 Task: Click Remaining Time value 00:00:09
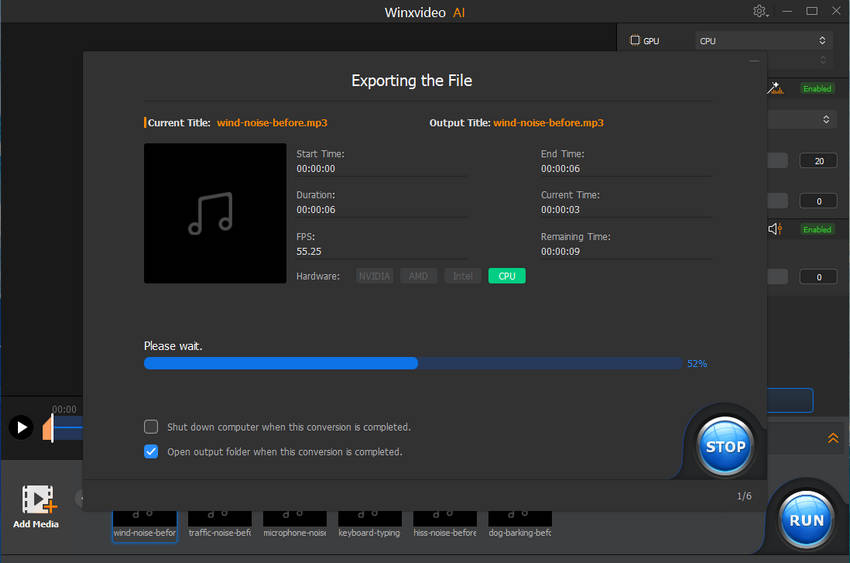(x=561, y=251)
